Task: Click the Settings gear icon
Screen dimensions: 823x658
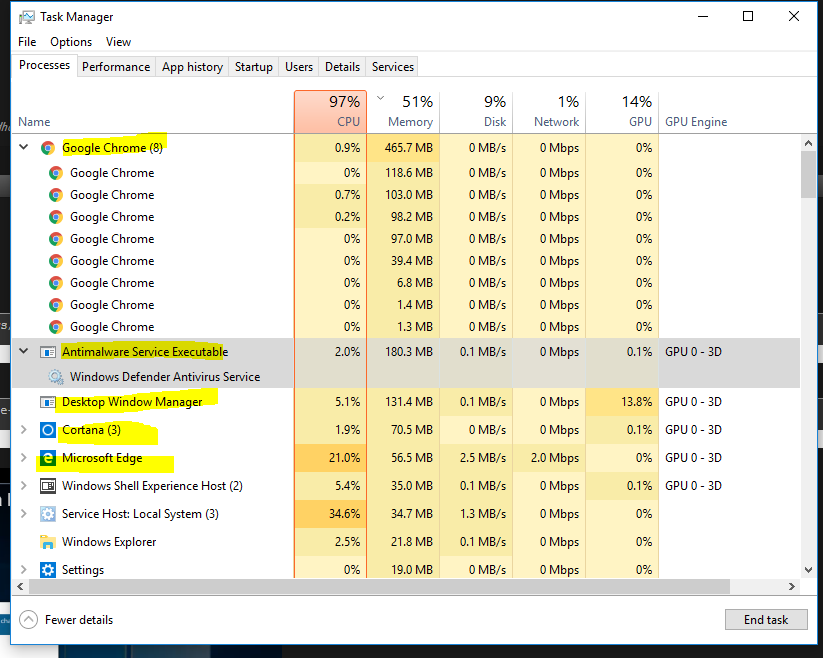Action: (x=48, y=570)
